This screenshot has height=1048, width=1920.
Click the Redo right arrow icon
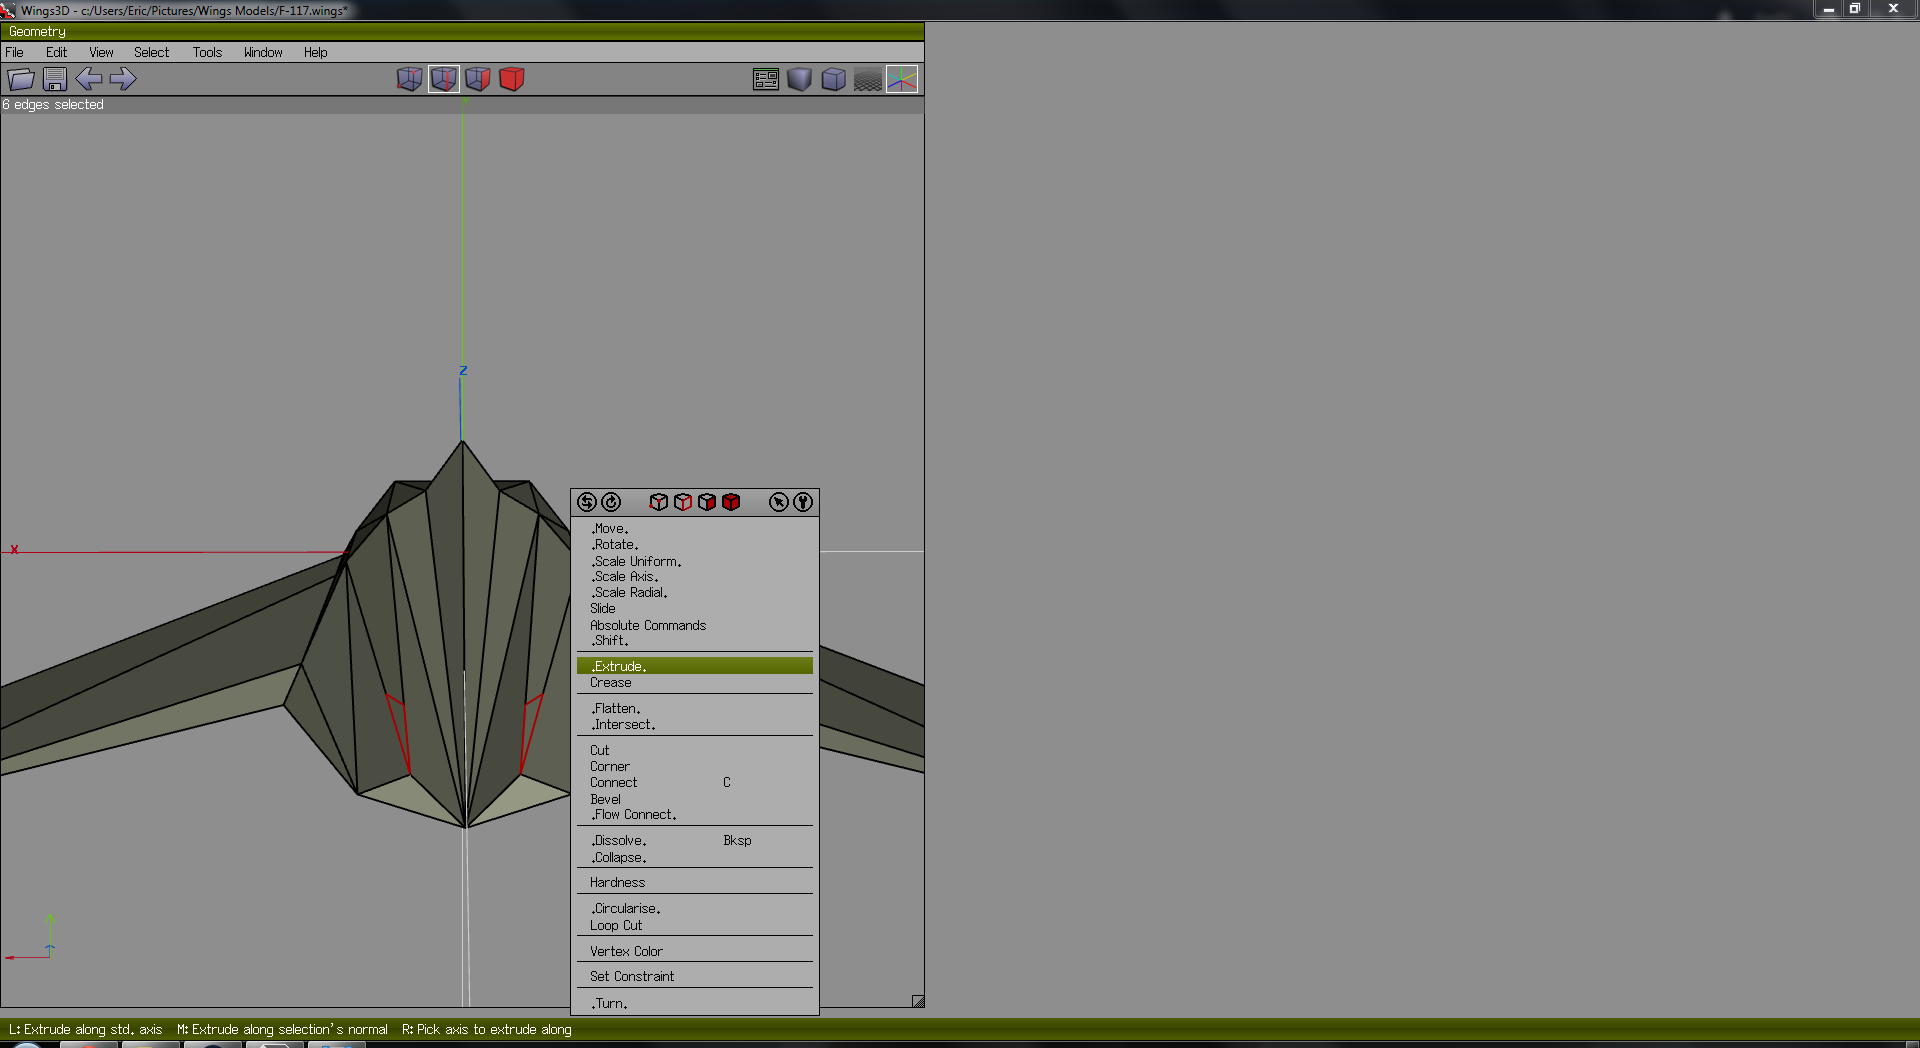pyautogui.click(x=123, y=79)
